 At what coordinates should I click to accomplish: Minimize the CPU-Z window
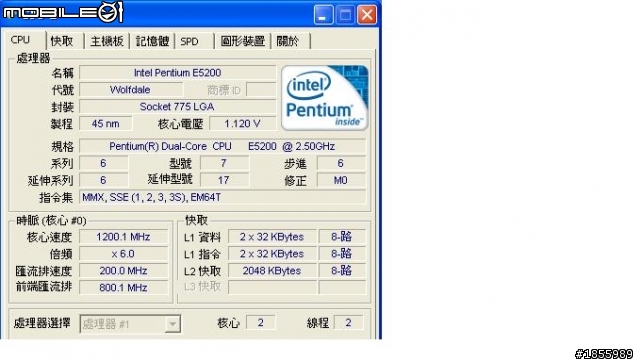[x=323, y=15]
